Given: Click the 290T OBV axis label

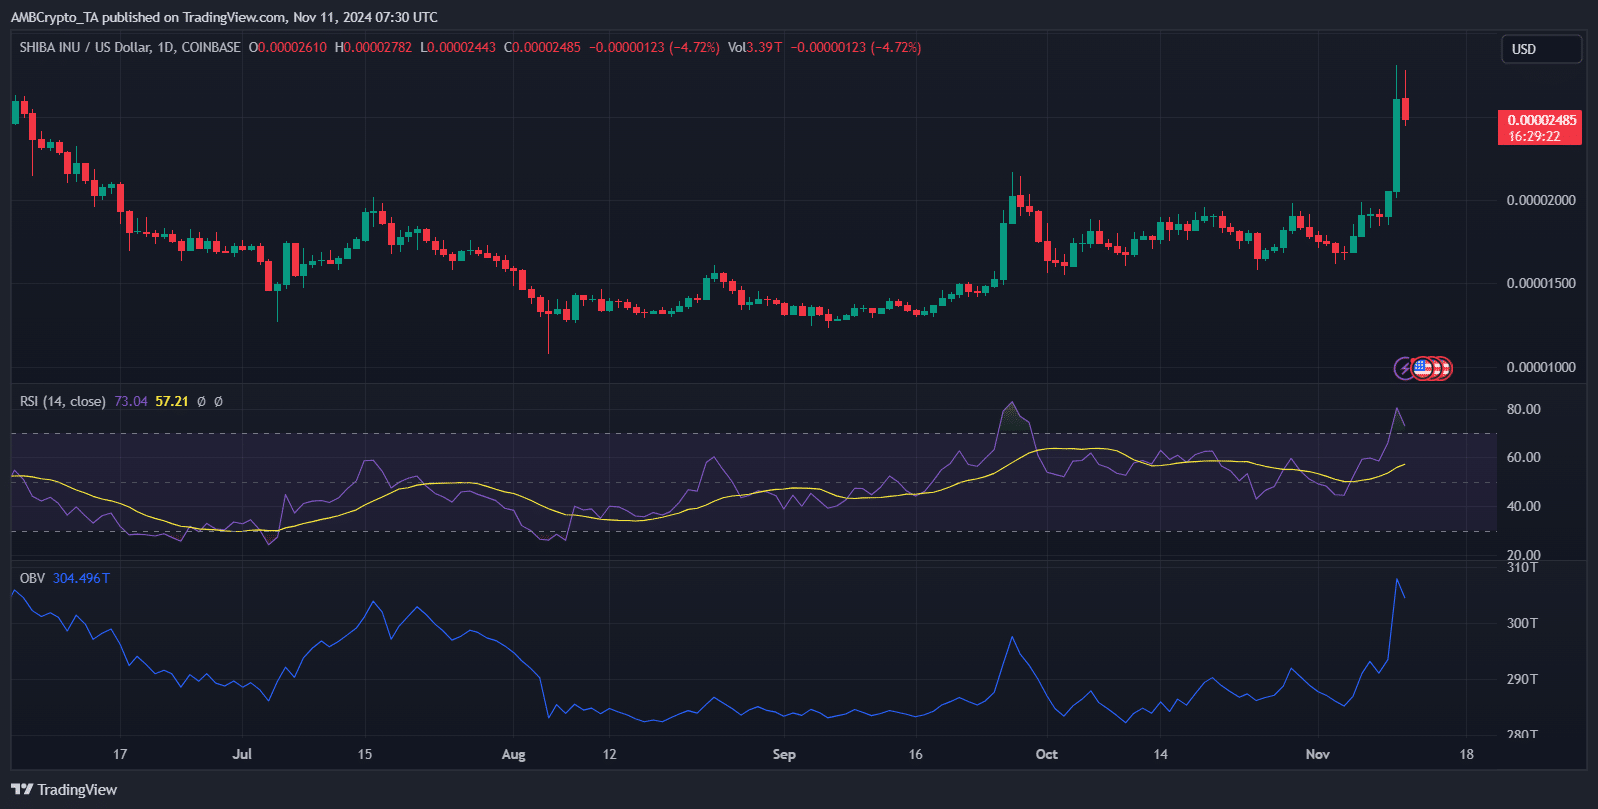Looking at the screenshot, I should pos(1522,679).
